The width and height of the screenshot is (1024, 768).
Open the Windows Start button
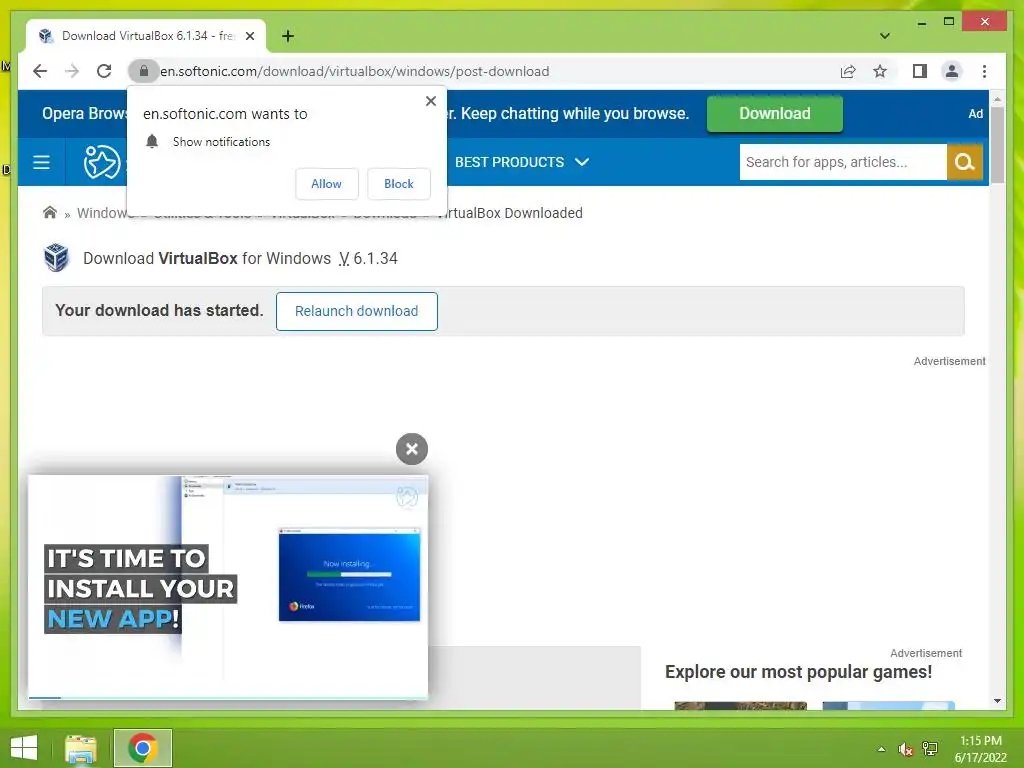[x=24, y=748]
